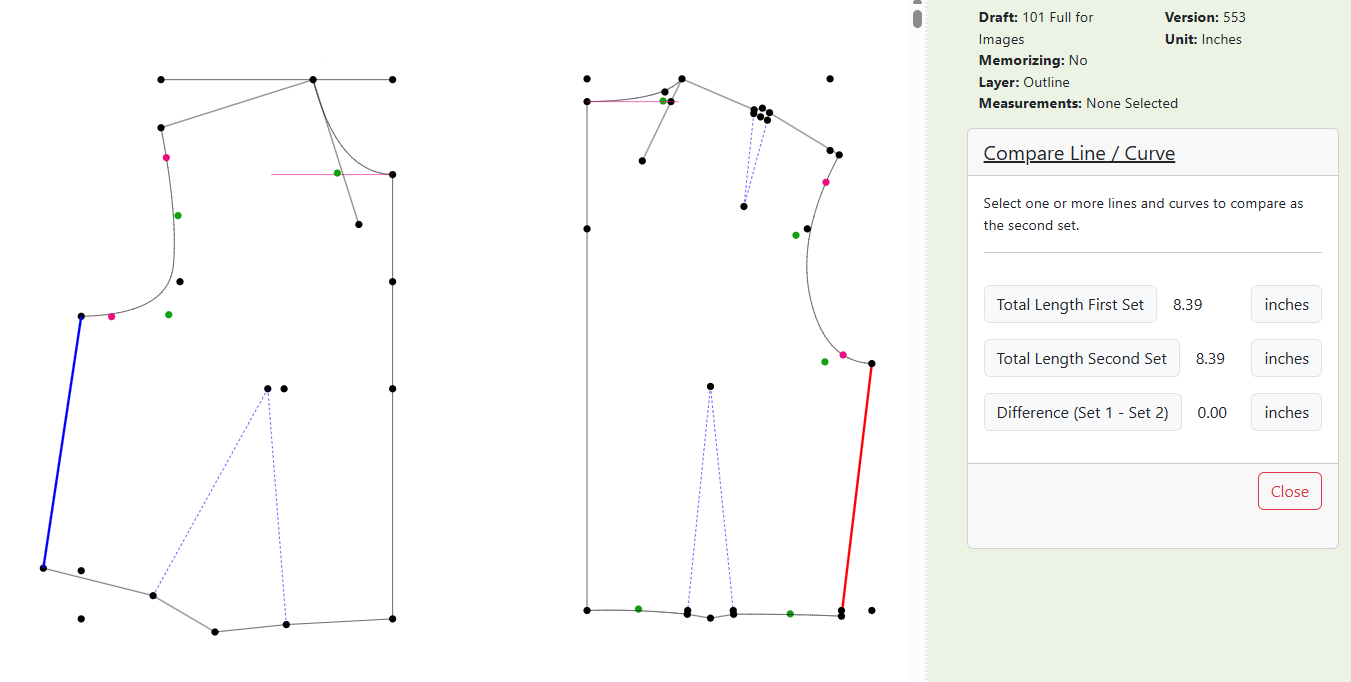The width and height of the screenshot is (1351, 682).
Task: Click the Compare Line / Curve heading
Action: coord(1079,153)
